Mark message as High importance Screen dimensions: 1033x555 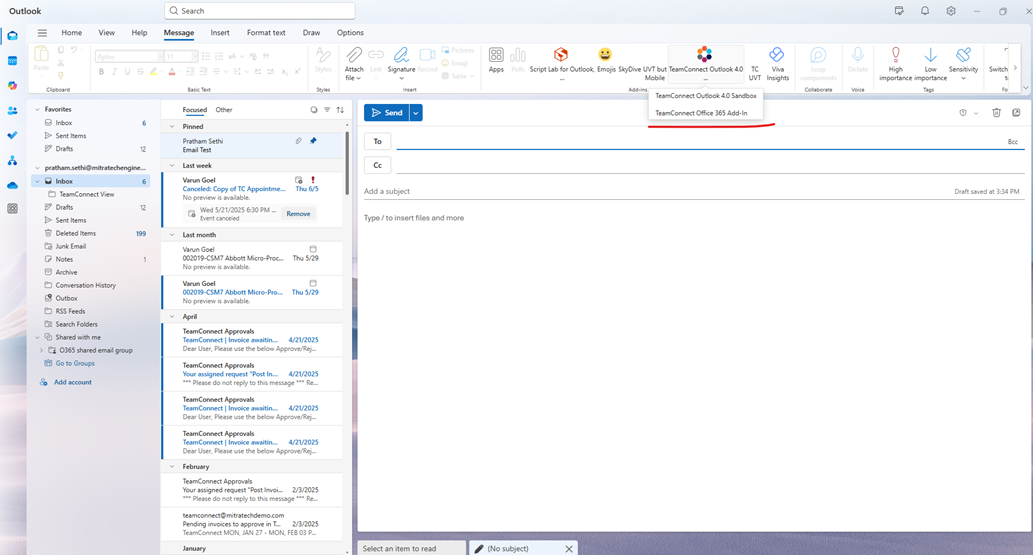click(x=895, y=63)
